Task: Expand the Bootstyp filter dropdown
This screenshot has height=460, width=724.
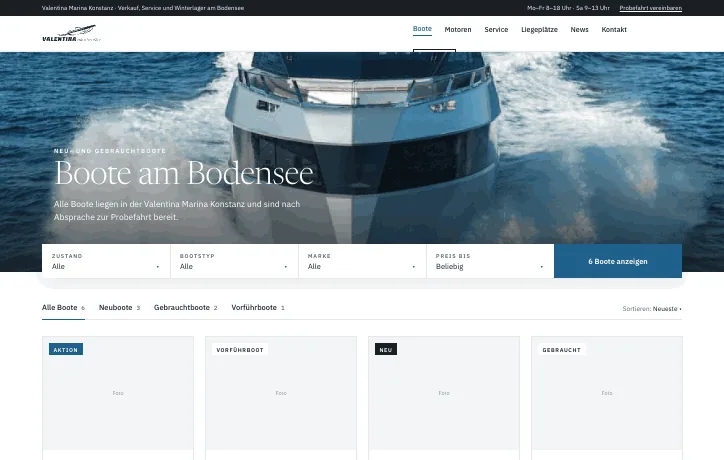Action: coord(234,261)
